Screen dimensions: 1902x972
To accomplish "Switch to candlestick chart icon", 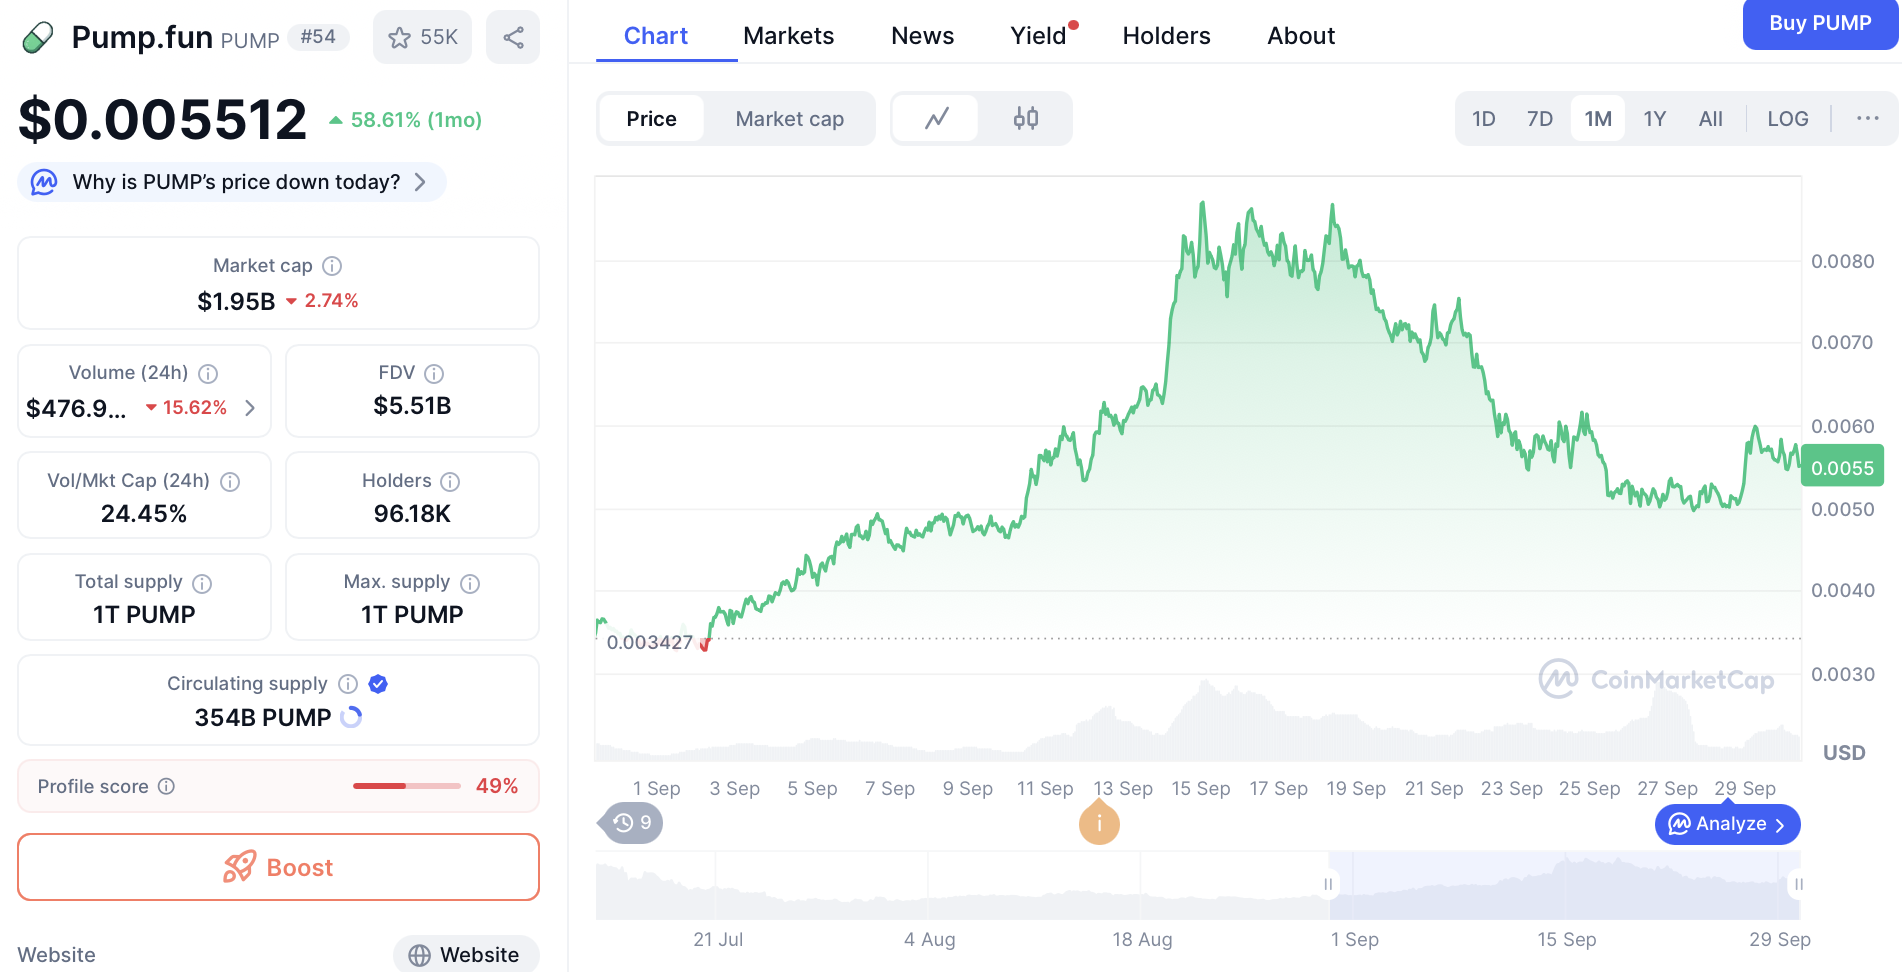I will click(x=1026, y=119).
